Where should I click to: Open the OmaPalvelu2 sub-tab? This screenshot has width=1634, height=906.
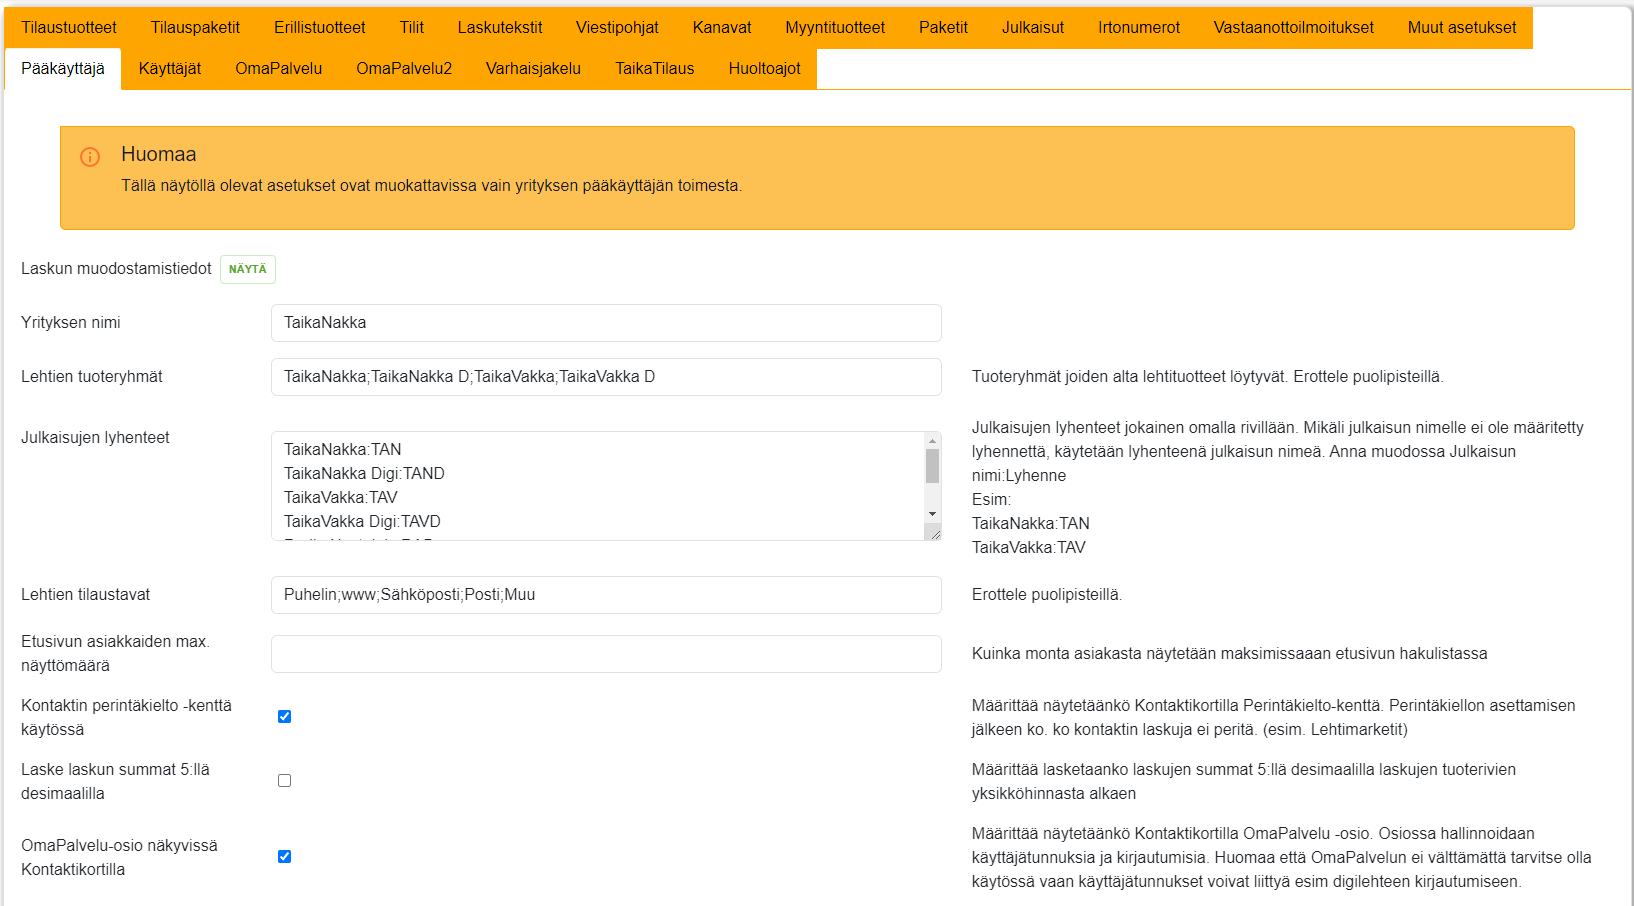click(404, 69)
